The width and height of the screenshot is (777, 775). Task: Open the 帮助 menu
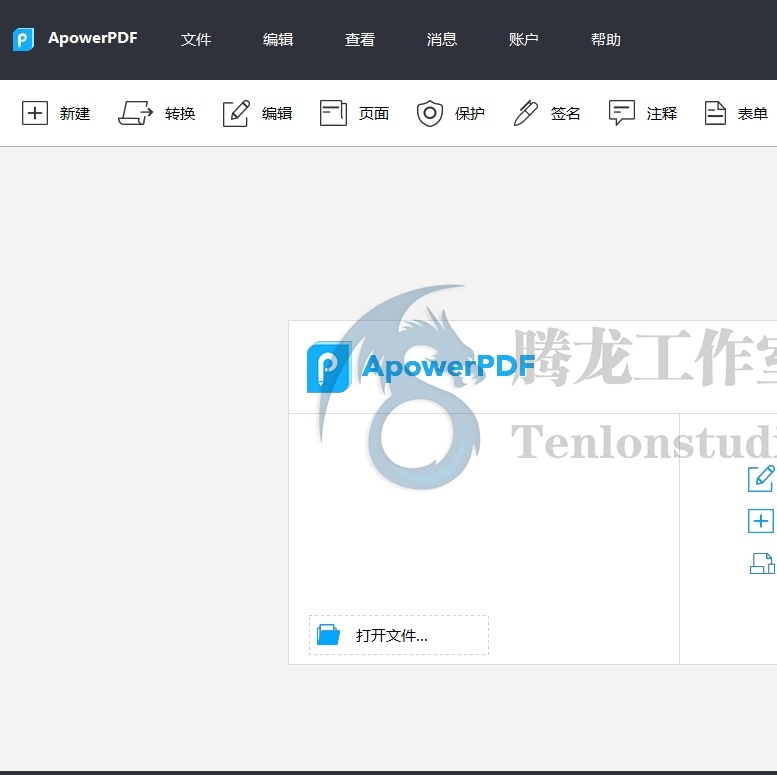click(x=606, y=39)
